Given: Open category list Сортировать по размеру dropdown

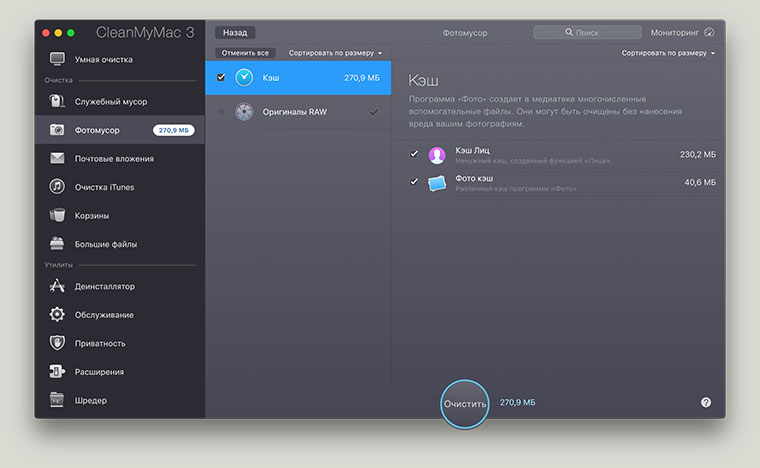Looking at the screenshot, I should 335,53.
